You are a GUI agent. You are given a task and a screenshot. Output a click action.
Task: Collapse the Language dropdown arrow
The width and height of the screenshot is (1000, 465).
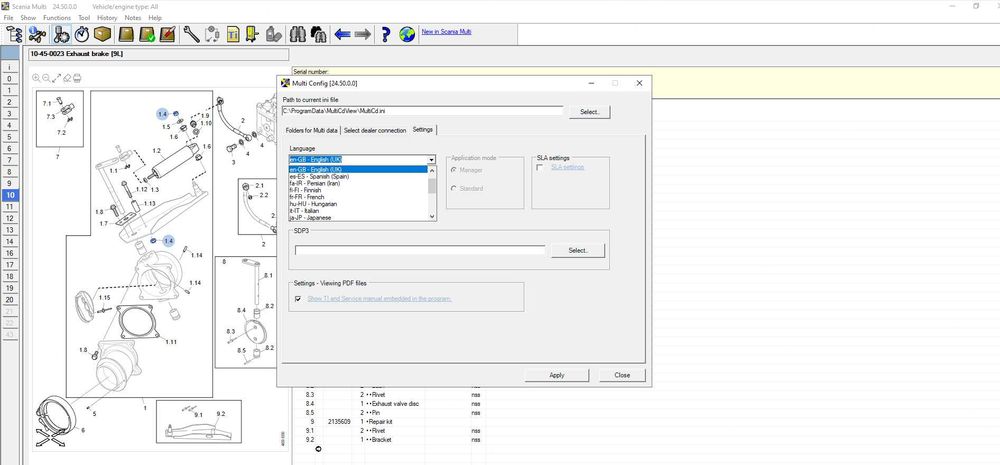point(432,159)
